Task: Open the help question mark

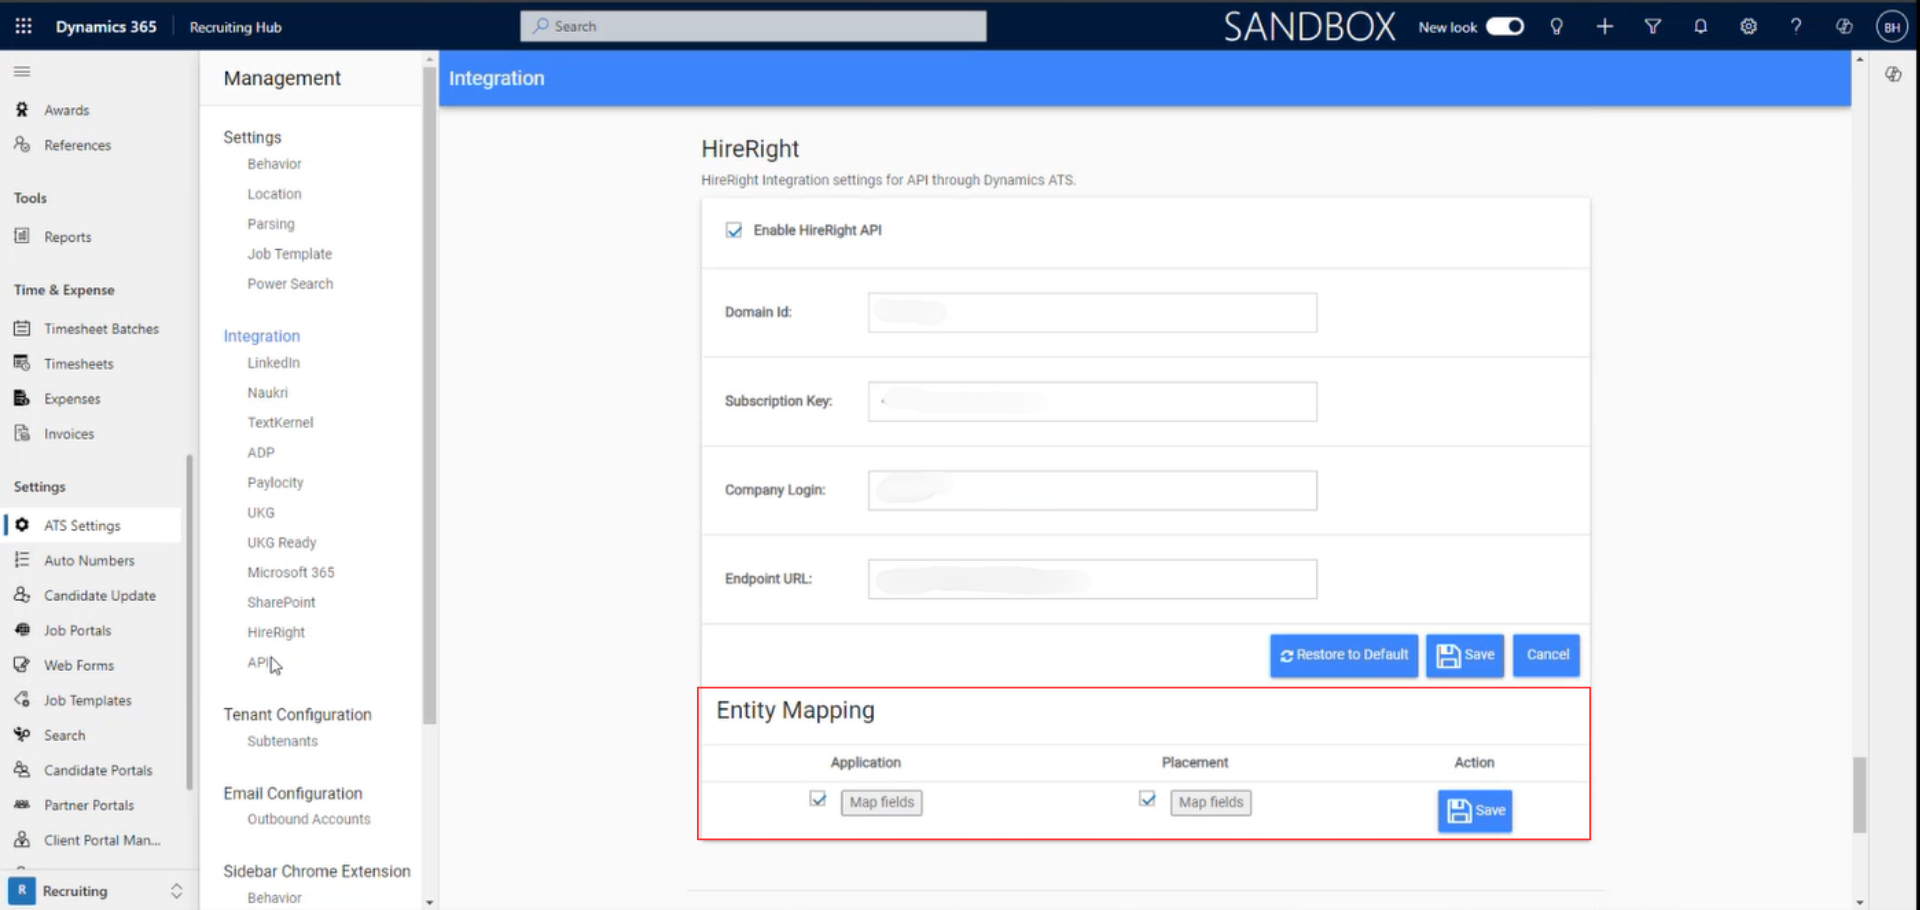Action: (x=1796, y=27)
